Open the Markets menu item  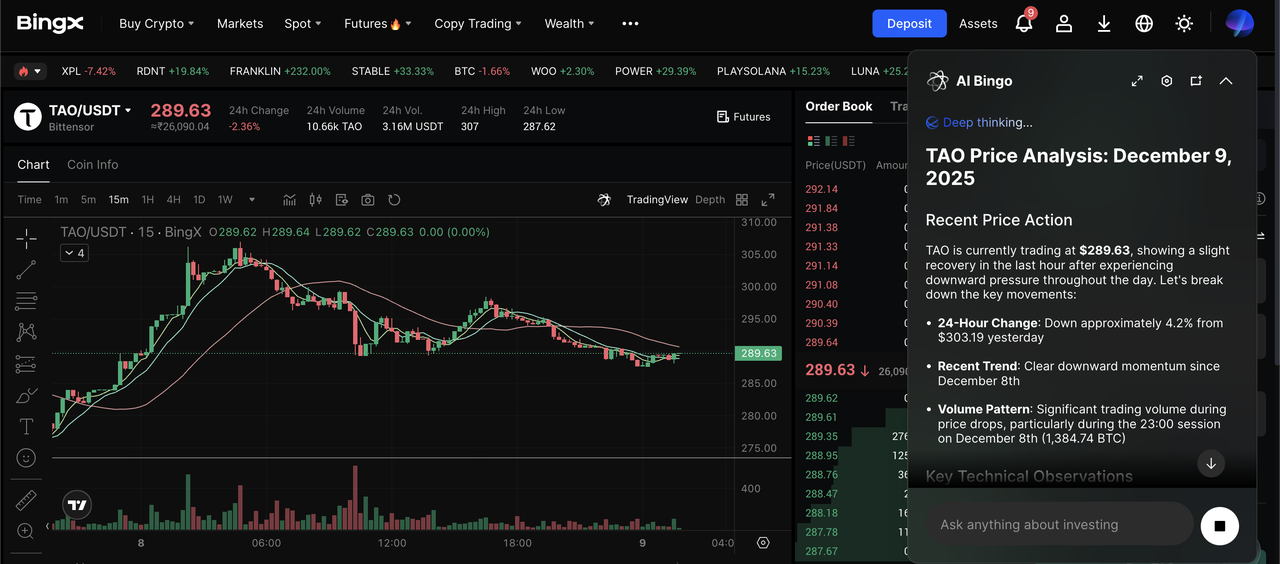(240, 24)
